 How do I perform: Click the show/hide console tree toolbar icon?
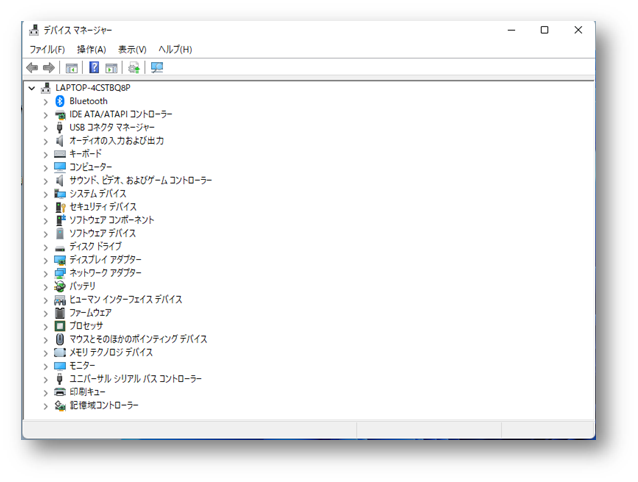[x=72, y=68]
